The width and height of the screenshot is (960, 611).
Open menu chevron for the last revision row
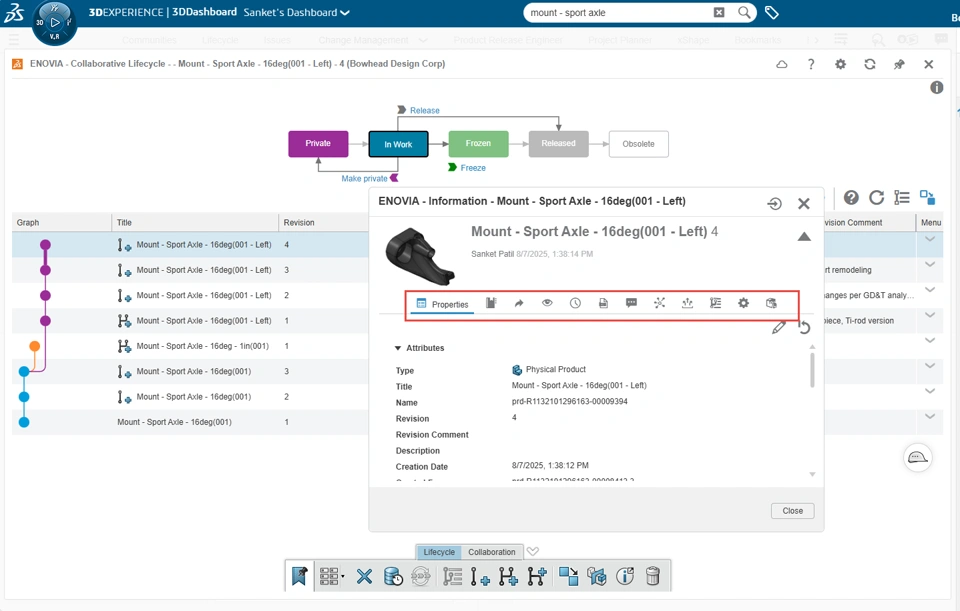tap(930, 416)
